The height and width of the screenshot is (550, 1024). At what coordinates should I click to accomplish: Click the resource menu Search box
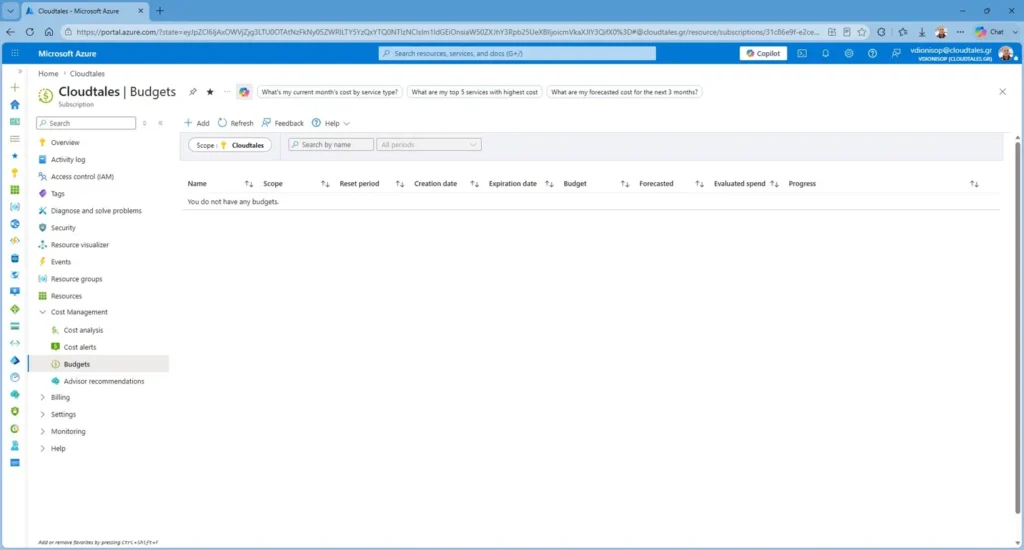pos(86,123)
